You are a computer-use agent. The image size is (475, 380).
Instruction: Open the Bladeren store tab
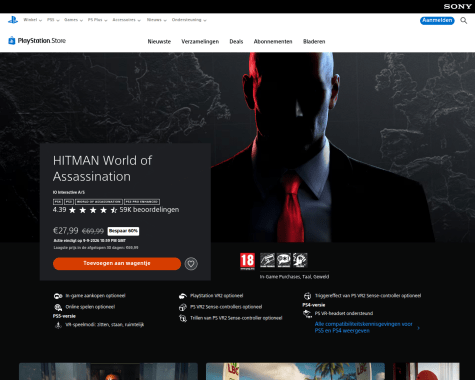tap(314, 42)
